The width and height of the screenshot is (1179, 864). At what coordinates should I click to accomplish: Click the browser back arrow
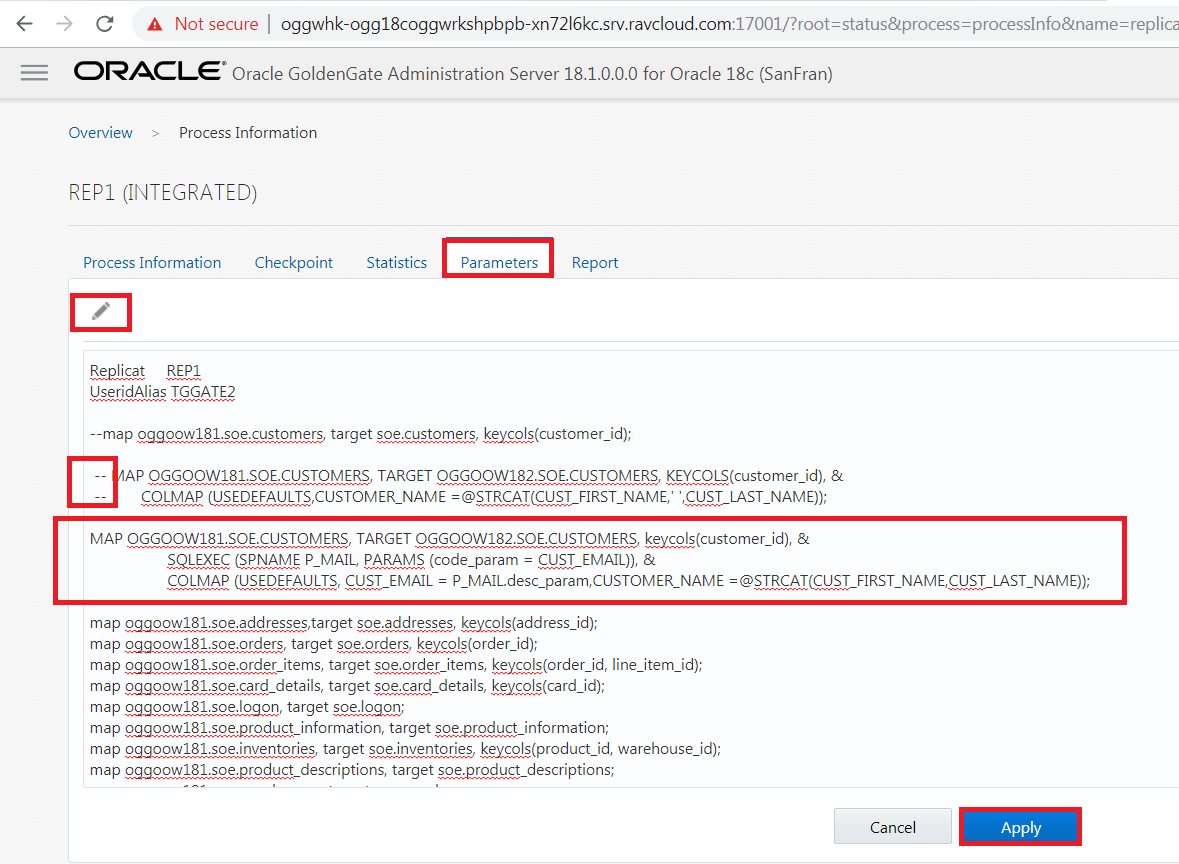click(25, 24)
